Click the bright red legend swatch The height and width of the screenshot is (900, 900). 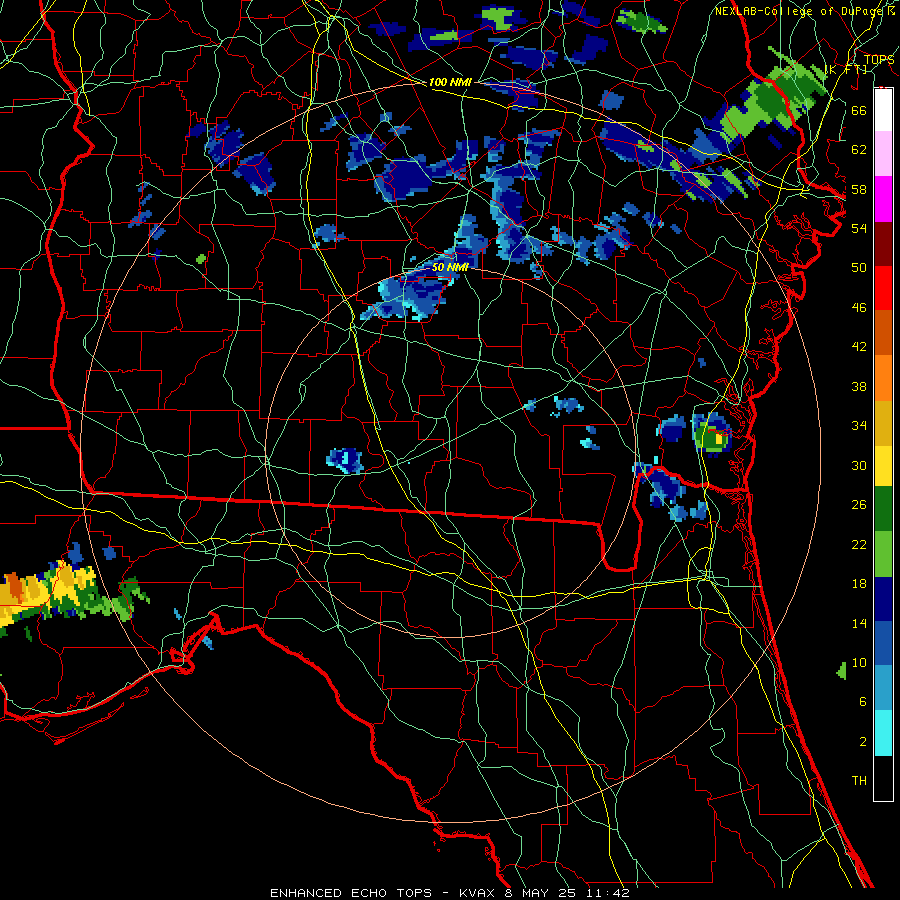coord(883,288)
